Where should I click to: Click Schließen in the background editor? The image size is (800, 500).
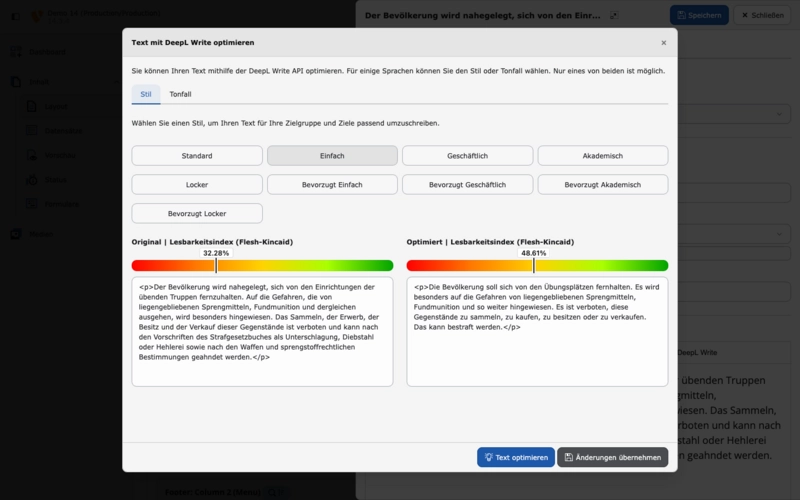tap(762, 15)
